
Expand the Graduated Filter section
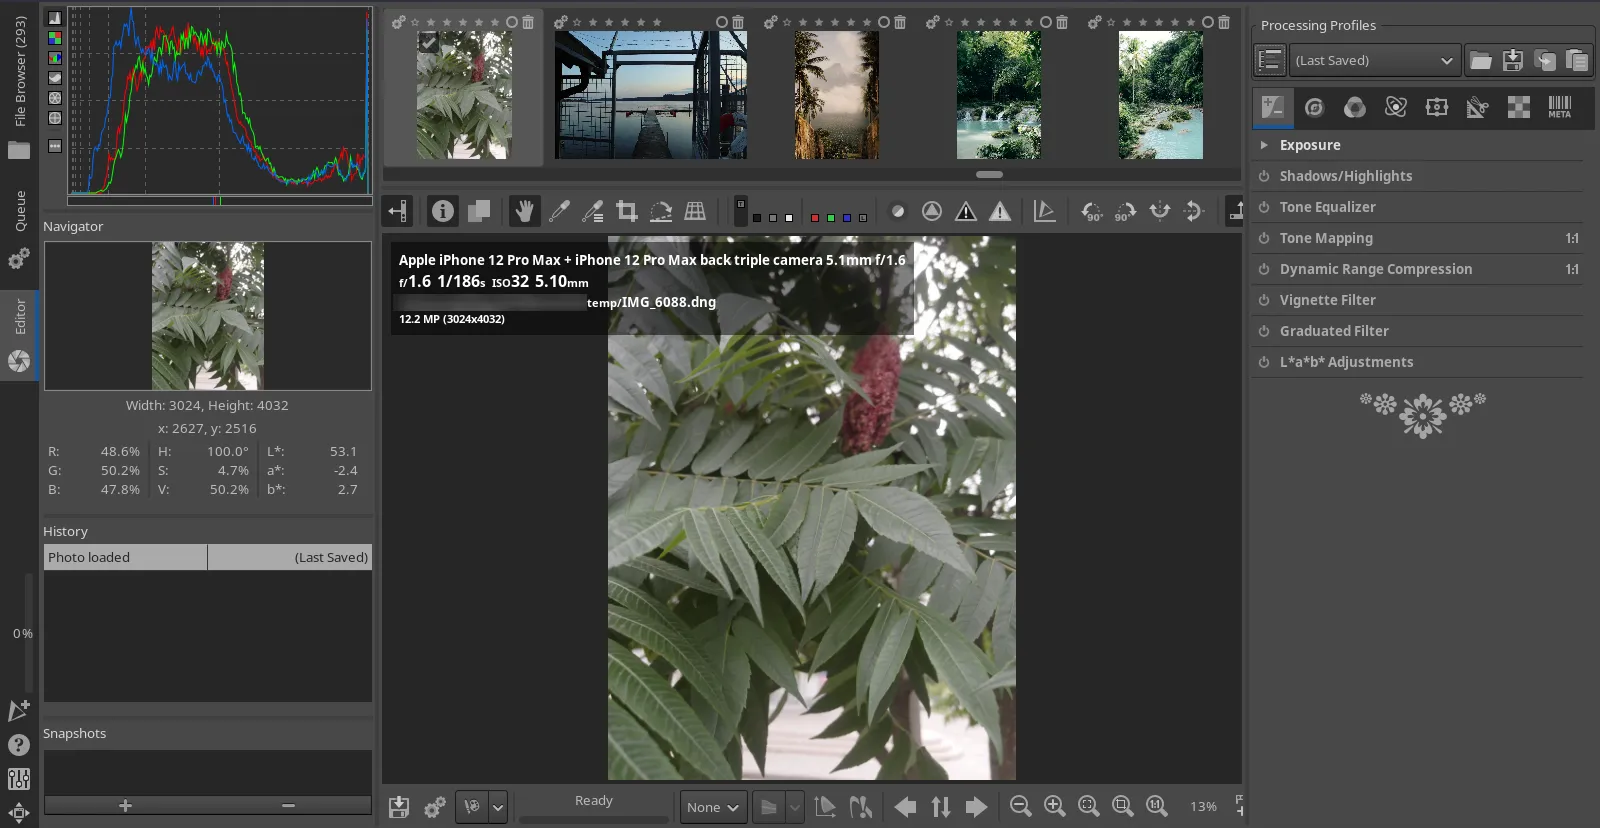click(1334, 331)
